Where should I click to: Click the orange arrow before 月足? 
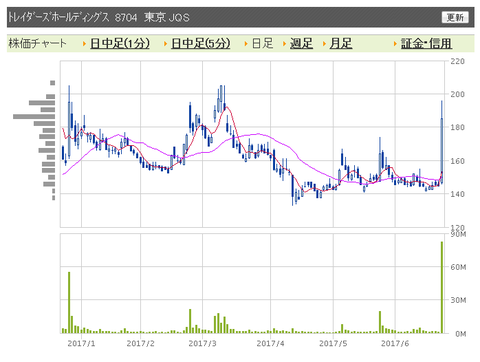[324, 44]
